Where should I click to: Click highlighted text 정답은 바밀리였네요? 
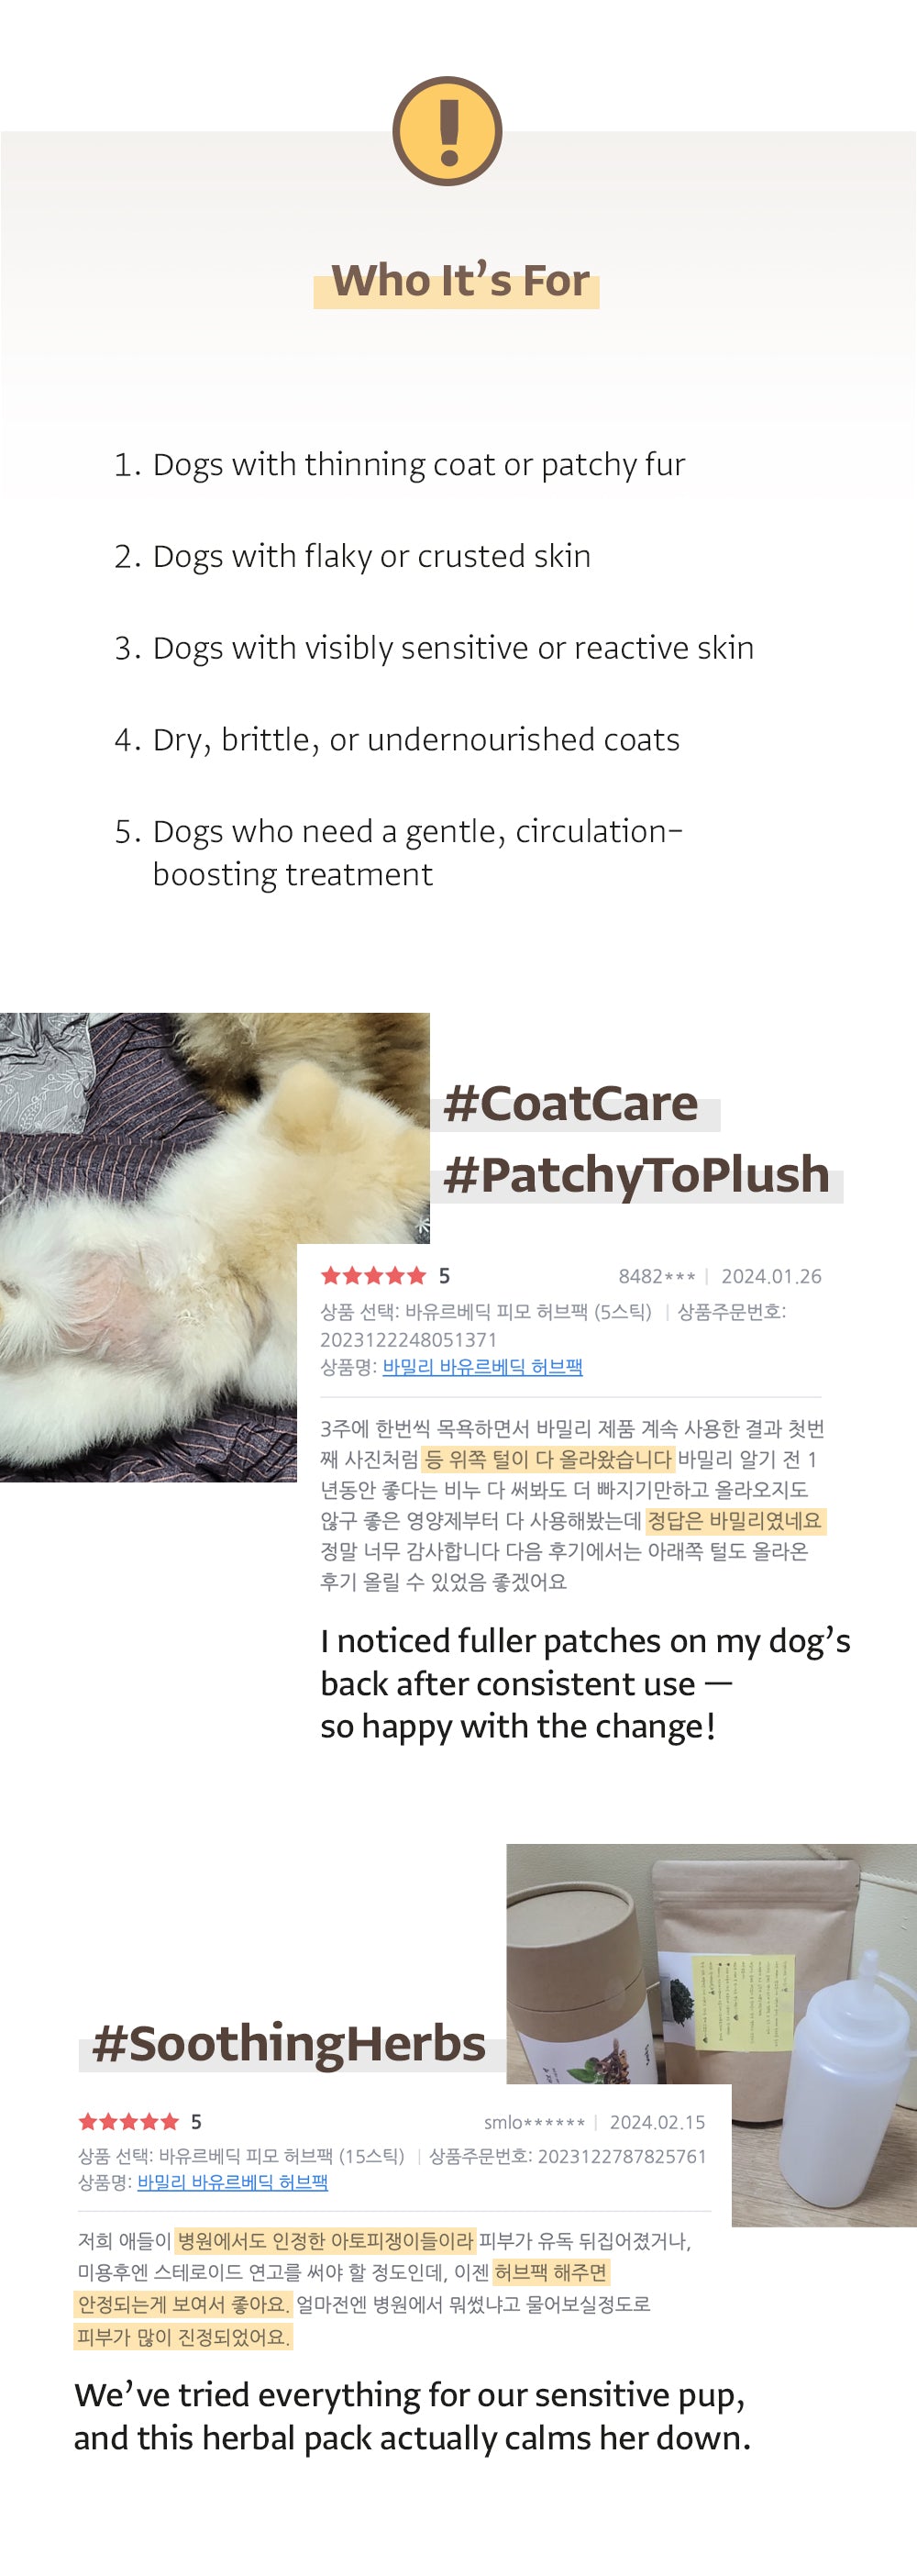pyautogui.click(x=735, y=1520)
